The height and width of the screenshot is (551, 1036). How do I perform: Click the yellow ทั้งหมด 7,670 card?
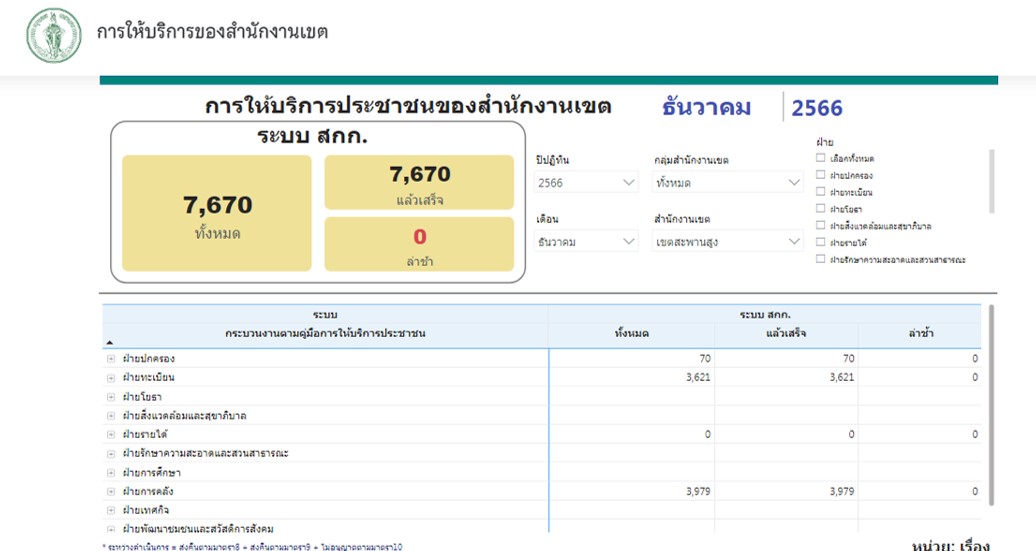(217, 213)
